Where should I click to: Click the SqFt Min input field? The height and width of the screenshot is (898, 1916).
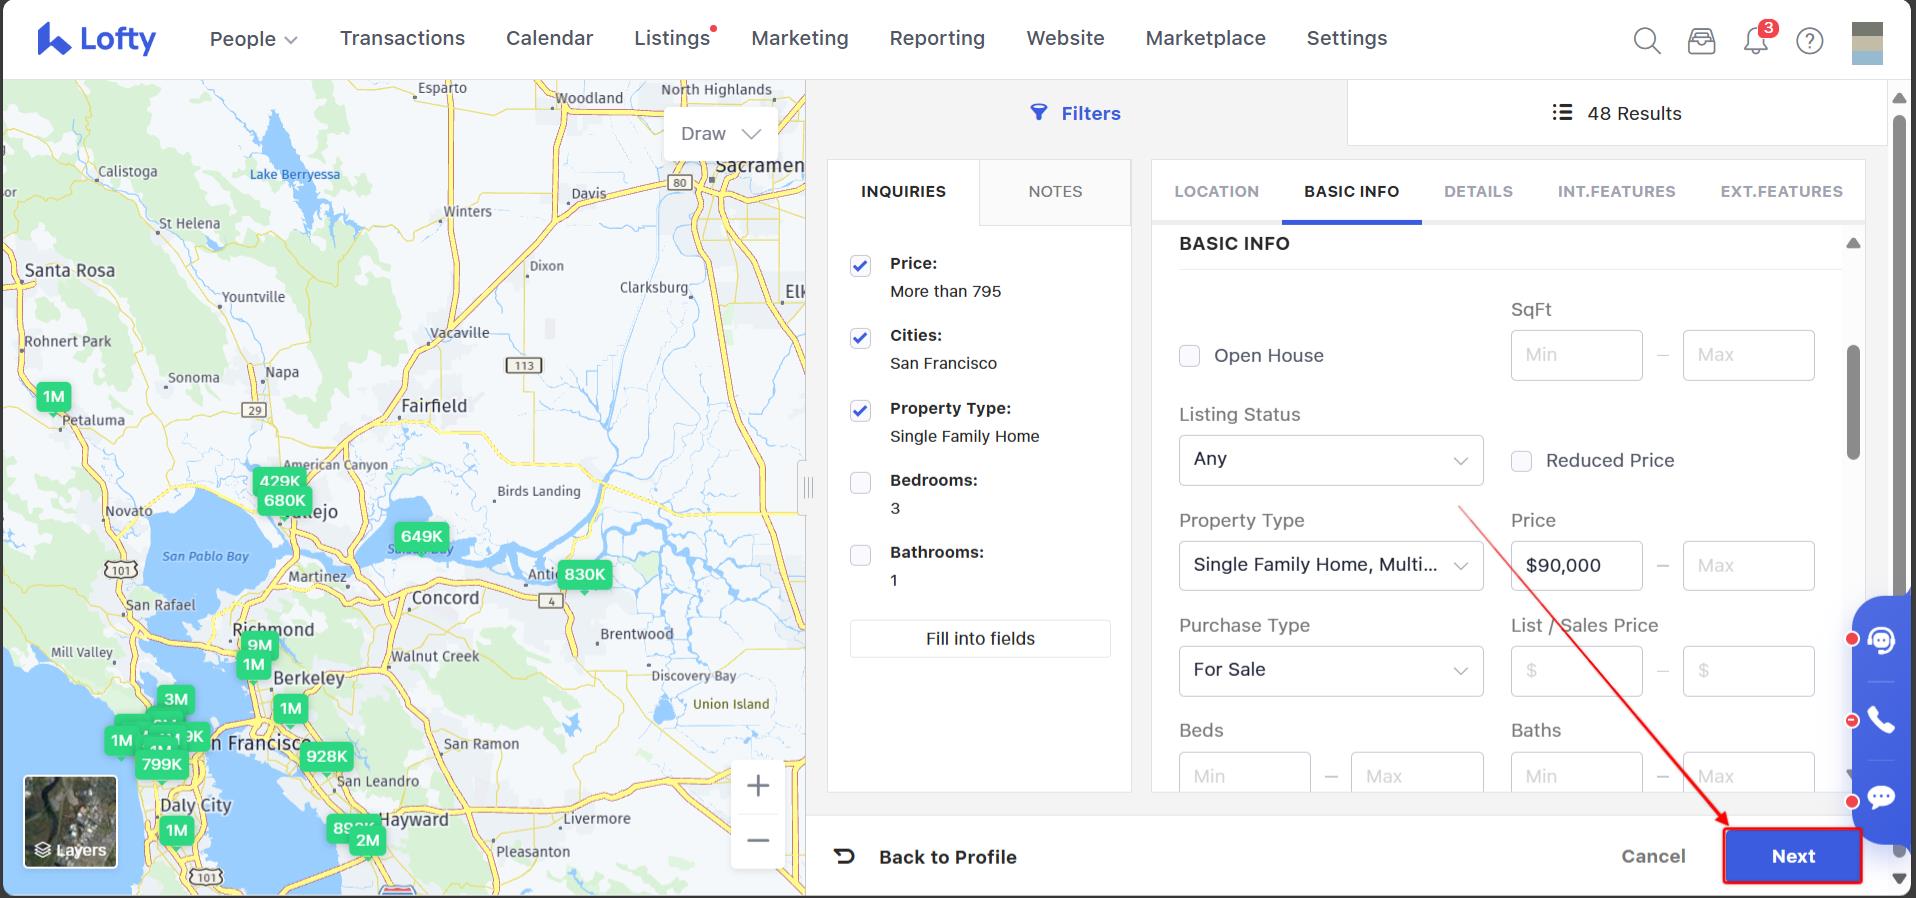click(x=1576, y=355)
